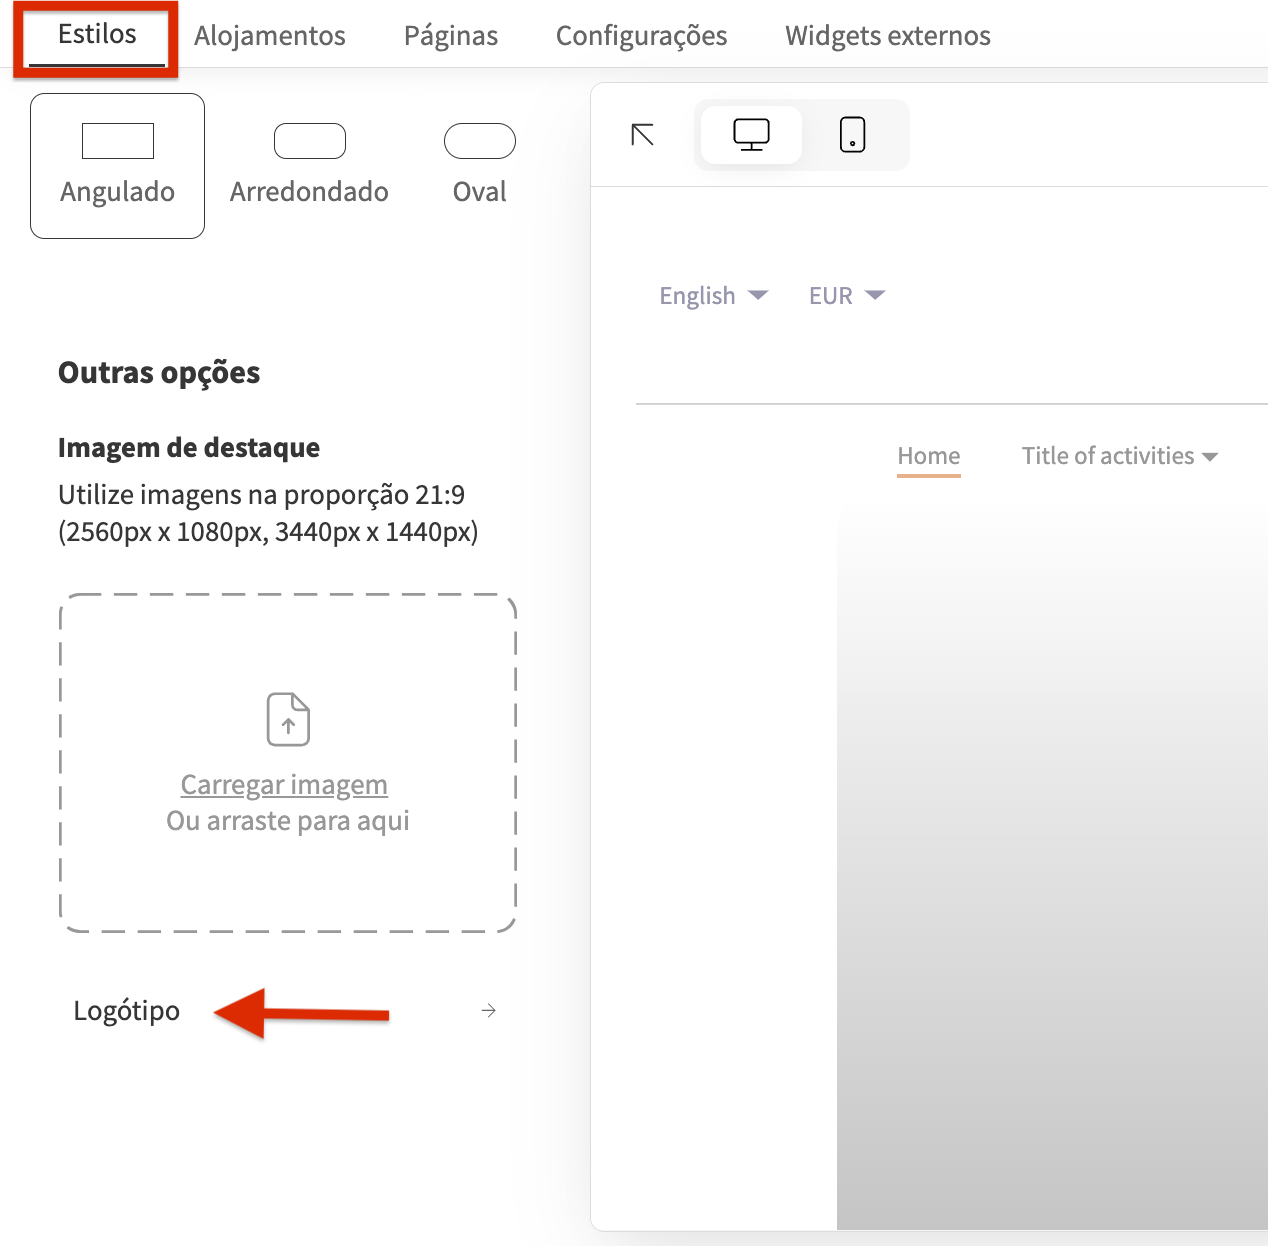
Task: Switch to the Configurações tab
Action: [641, 35]
